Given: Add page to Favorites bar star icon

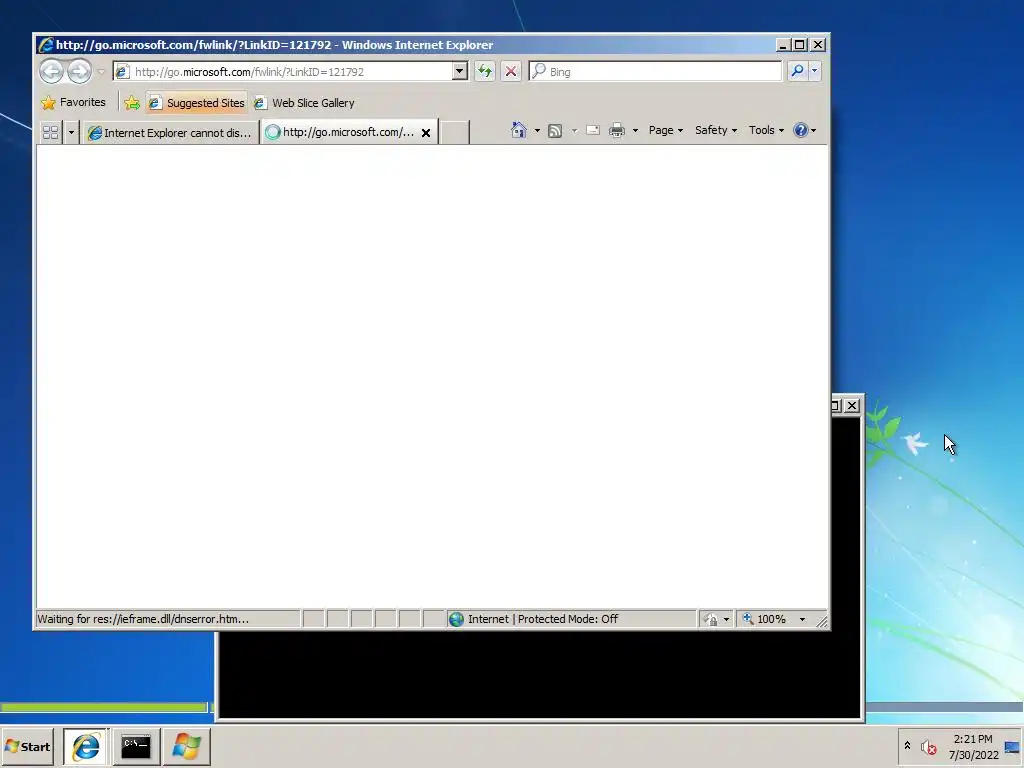Looking at the screenshot, I should point(132,103).
